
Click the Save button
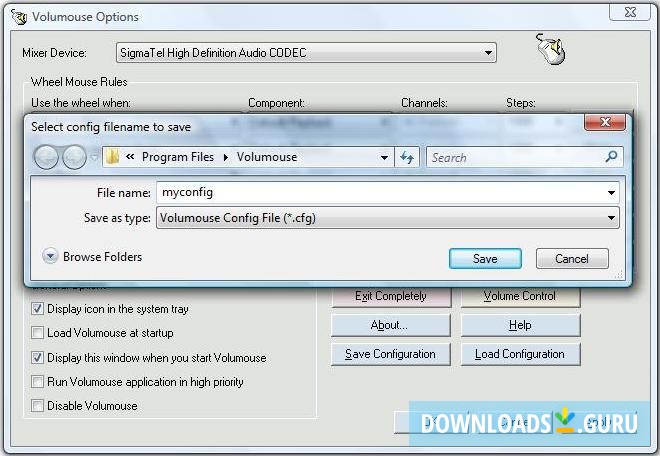pyautogui.click(x=485, y=259)
